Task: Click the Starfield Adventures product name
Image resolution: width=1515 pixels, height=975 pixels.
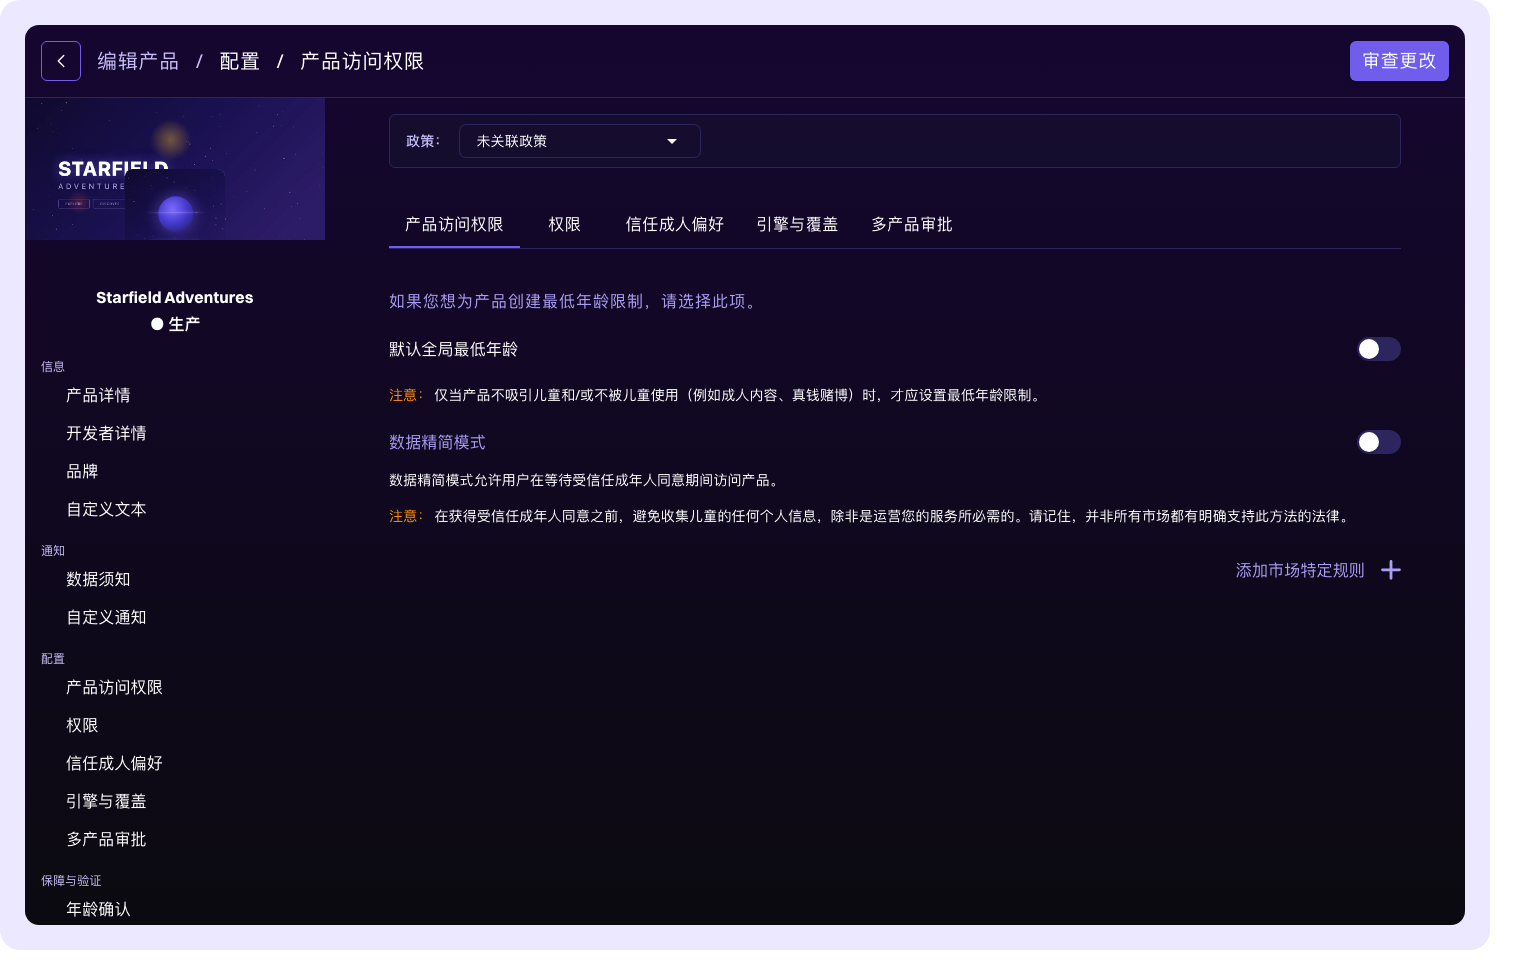Action: coord(175,297)
